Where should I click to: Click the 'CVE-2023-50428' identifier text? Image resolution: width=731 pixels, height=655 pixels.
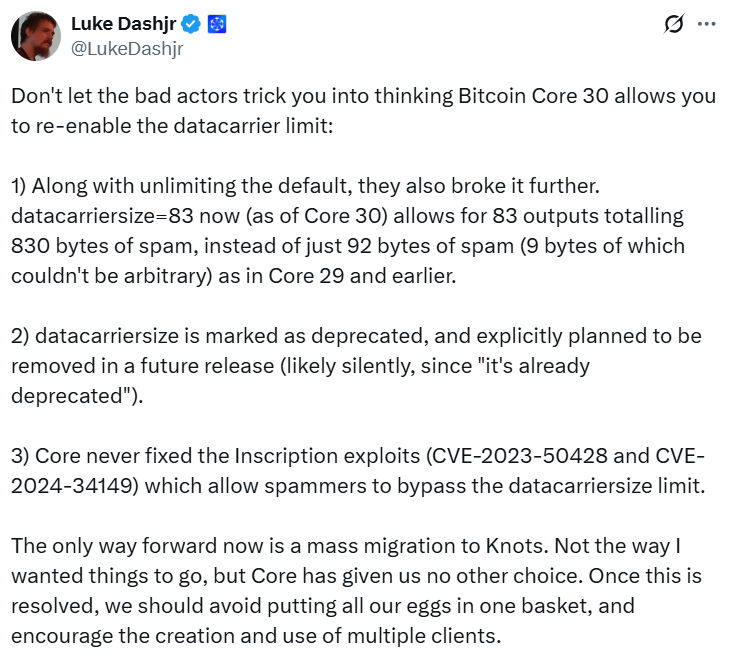tap(520, 456)
